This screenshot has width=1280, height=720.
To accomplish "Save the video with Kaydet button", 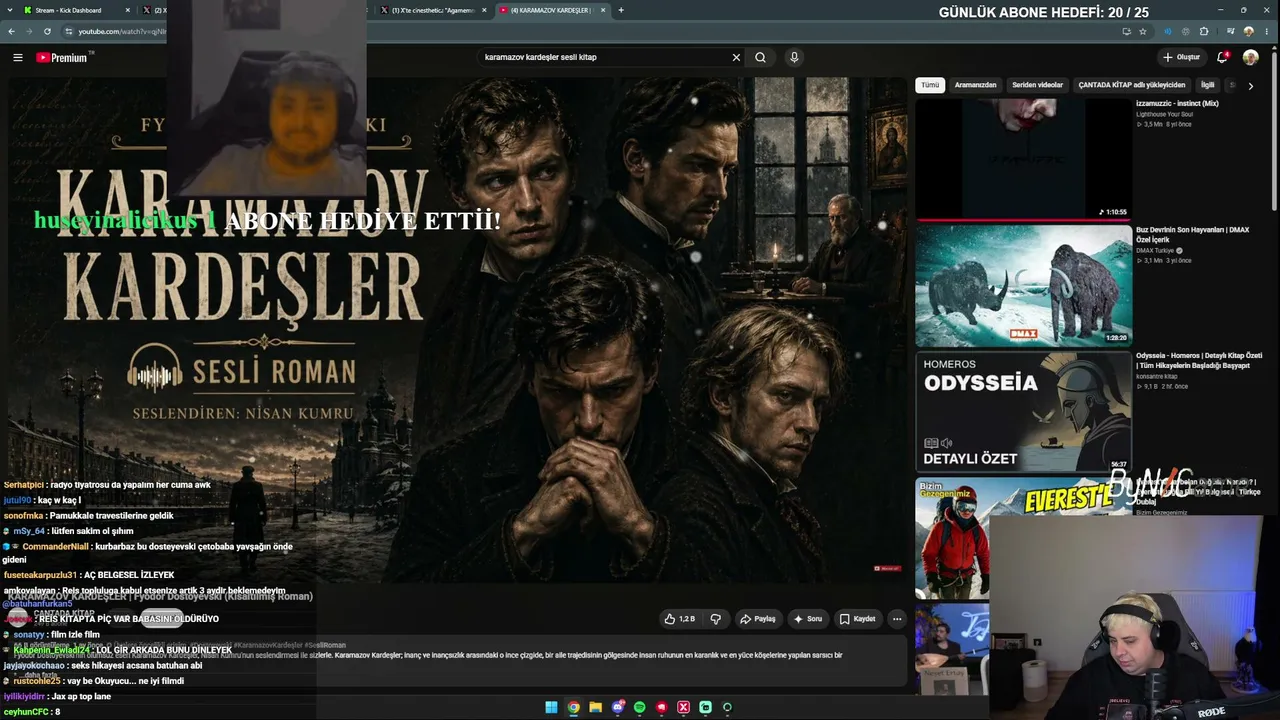I will (858, 619).
